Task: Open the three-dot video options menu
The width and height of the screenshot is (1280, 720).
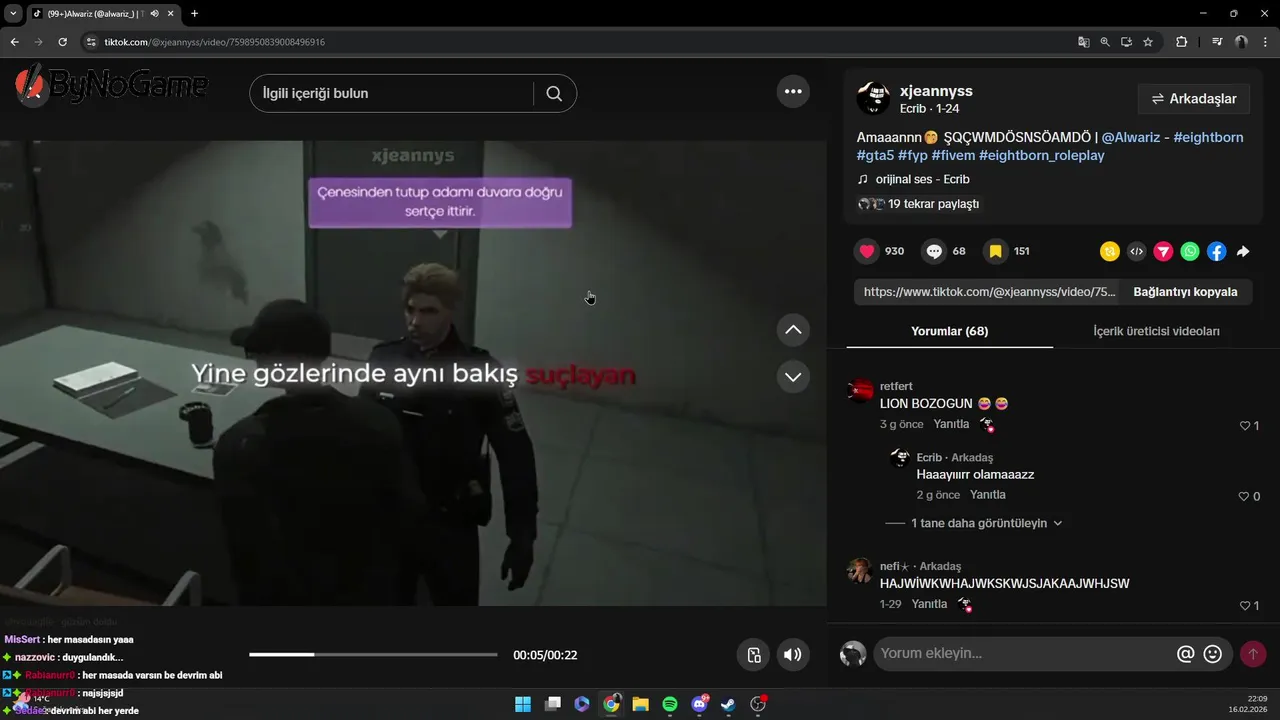Action: click(793, 91)
